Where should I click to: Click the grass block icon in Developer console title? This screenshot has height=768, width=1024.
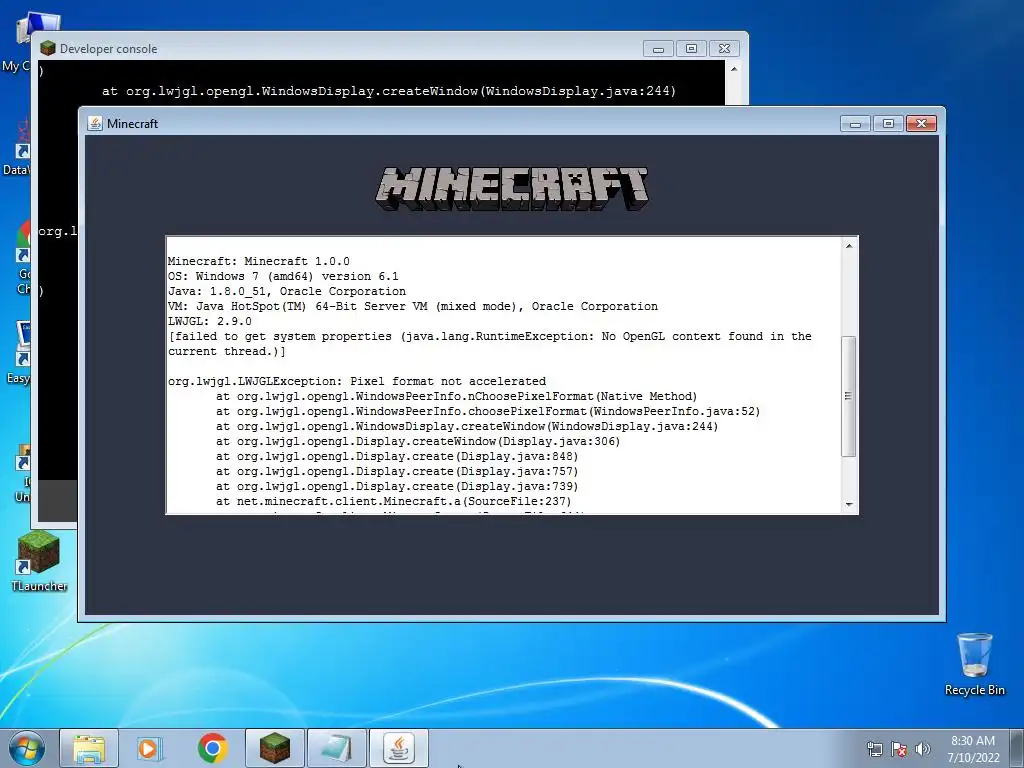pos(48,48)
